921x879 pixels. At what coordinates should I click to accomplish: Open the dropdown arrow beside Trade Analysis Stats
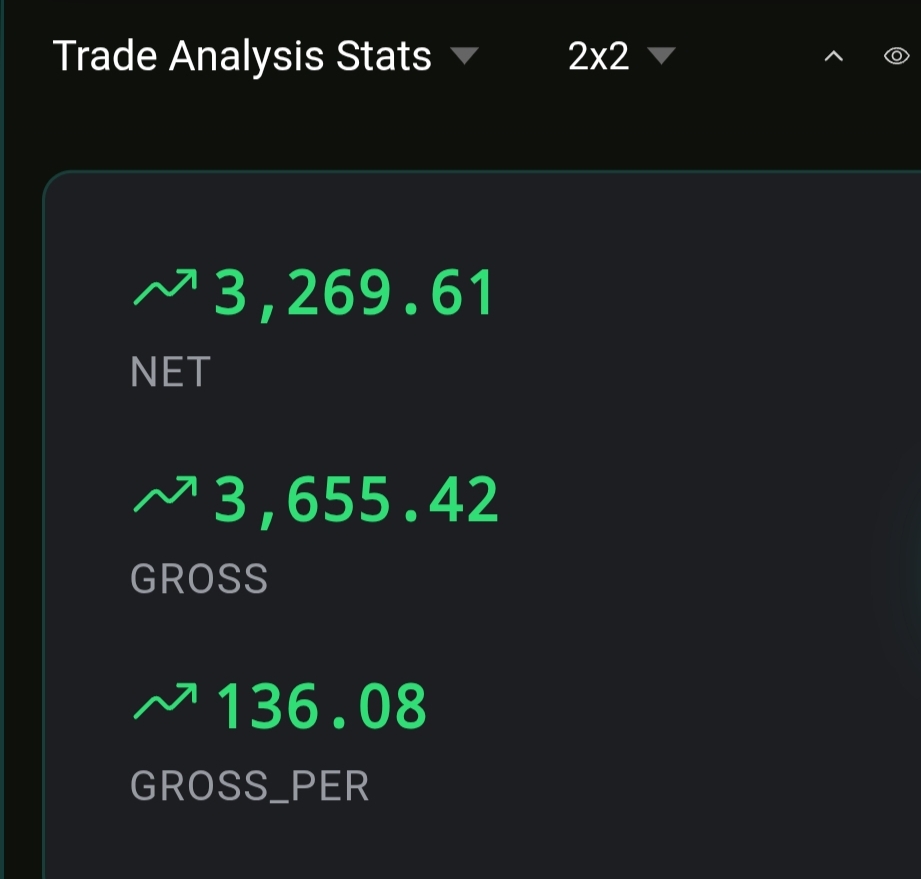(464, 55)
